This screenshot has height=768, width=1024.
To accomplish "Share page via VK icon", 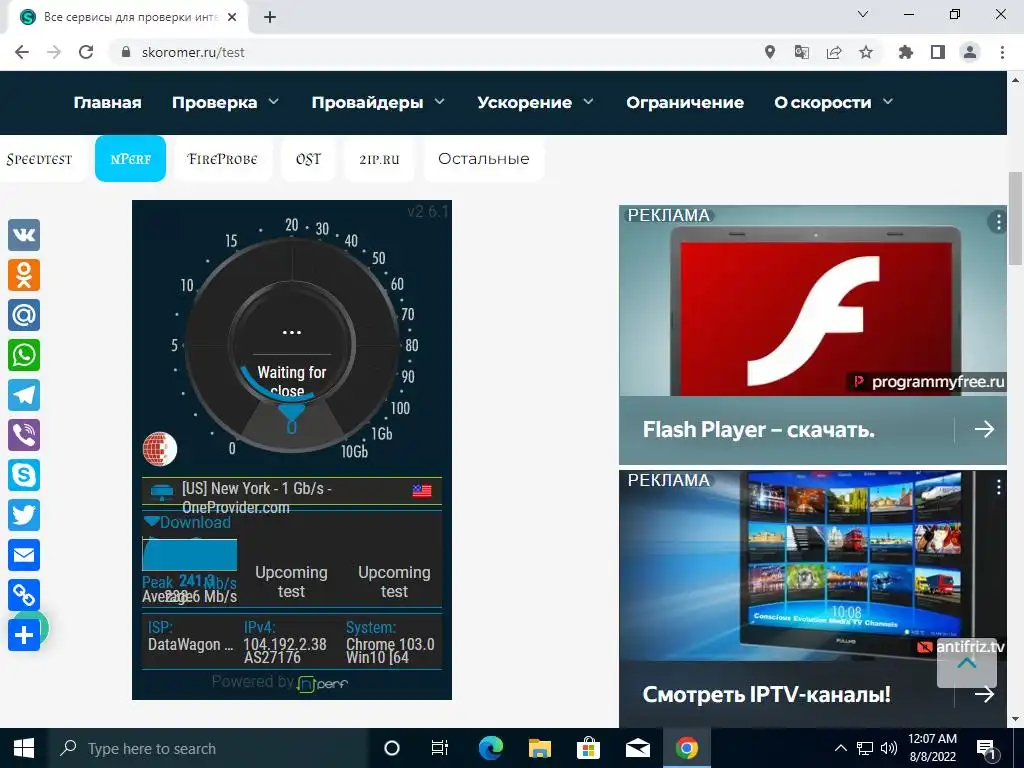I will (x=24, y=234).
